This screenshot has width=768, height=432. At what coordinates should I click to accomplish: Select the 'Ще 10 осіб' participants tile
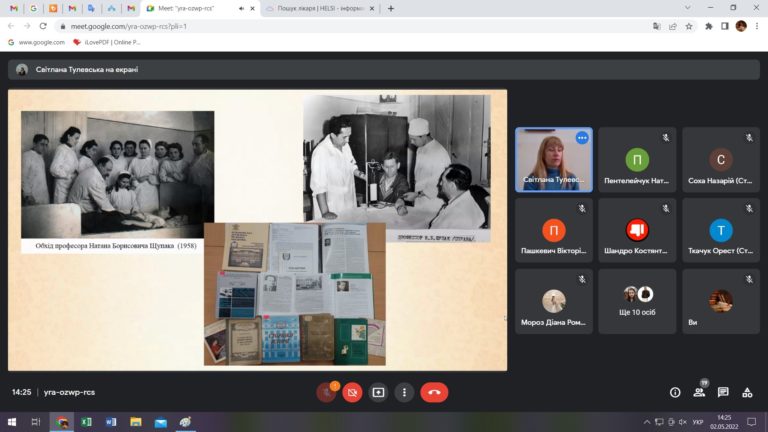pos(637,302)
